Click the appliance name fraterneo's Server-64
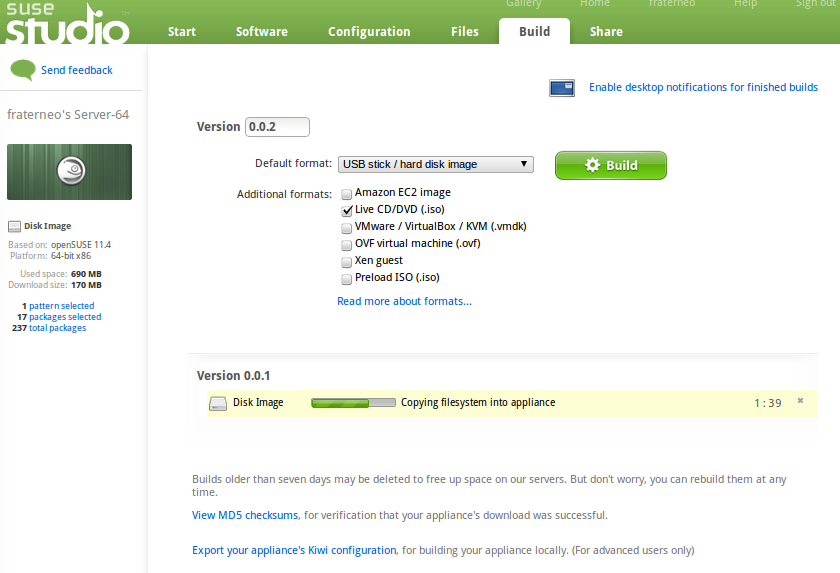This screenshot has width=840, height=573. coord(68,115)
